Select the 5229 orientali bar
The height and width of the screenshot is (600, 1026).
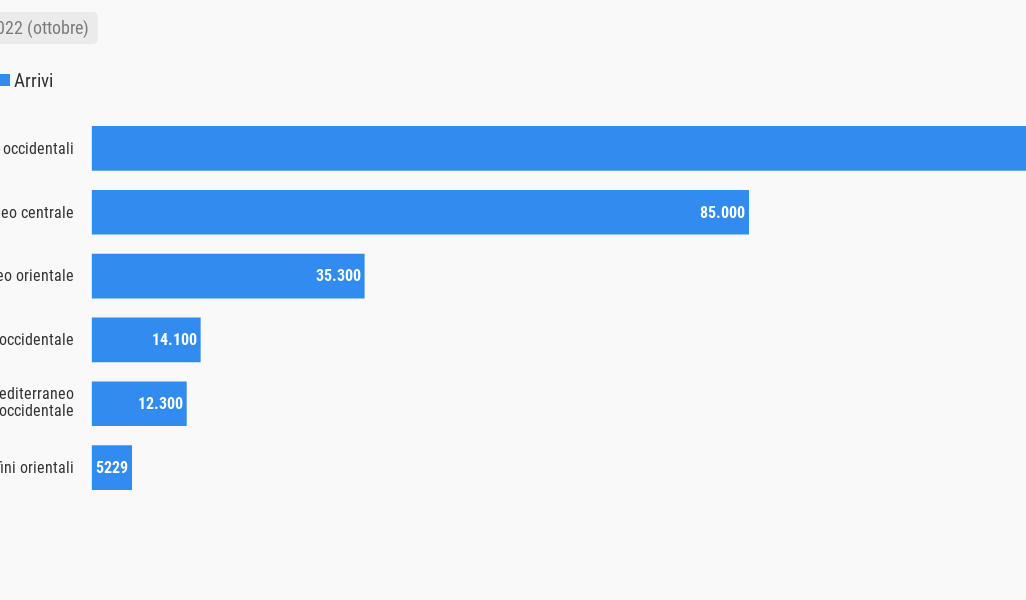click(x=112, y=467)
